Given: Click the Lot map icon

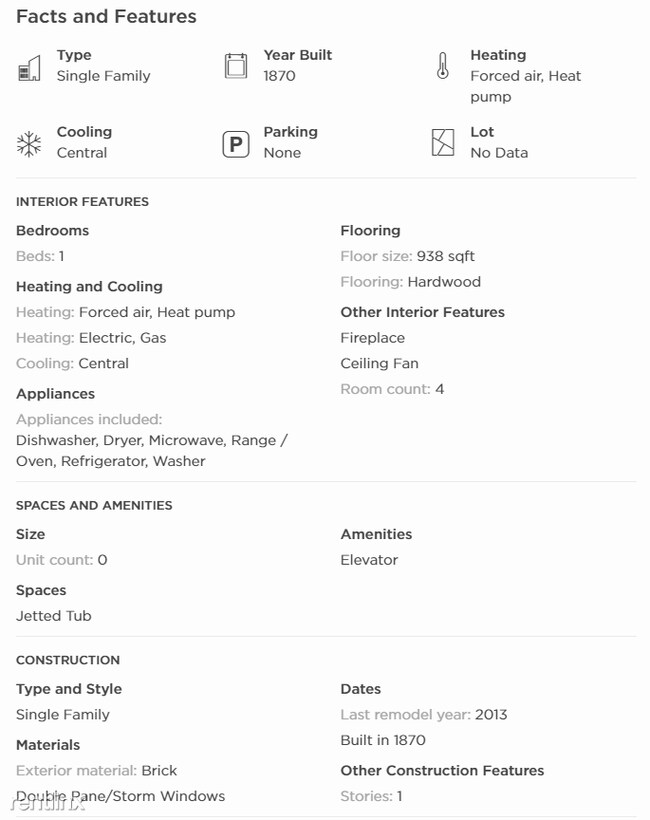Looking at the screenshot, I should (x=443, y=143).
